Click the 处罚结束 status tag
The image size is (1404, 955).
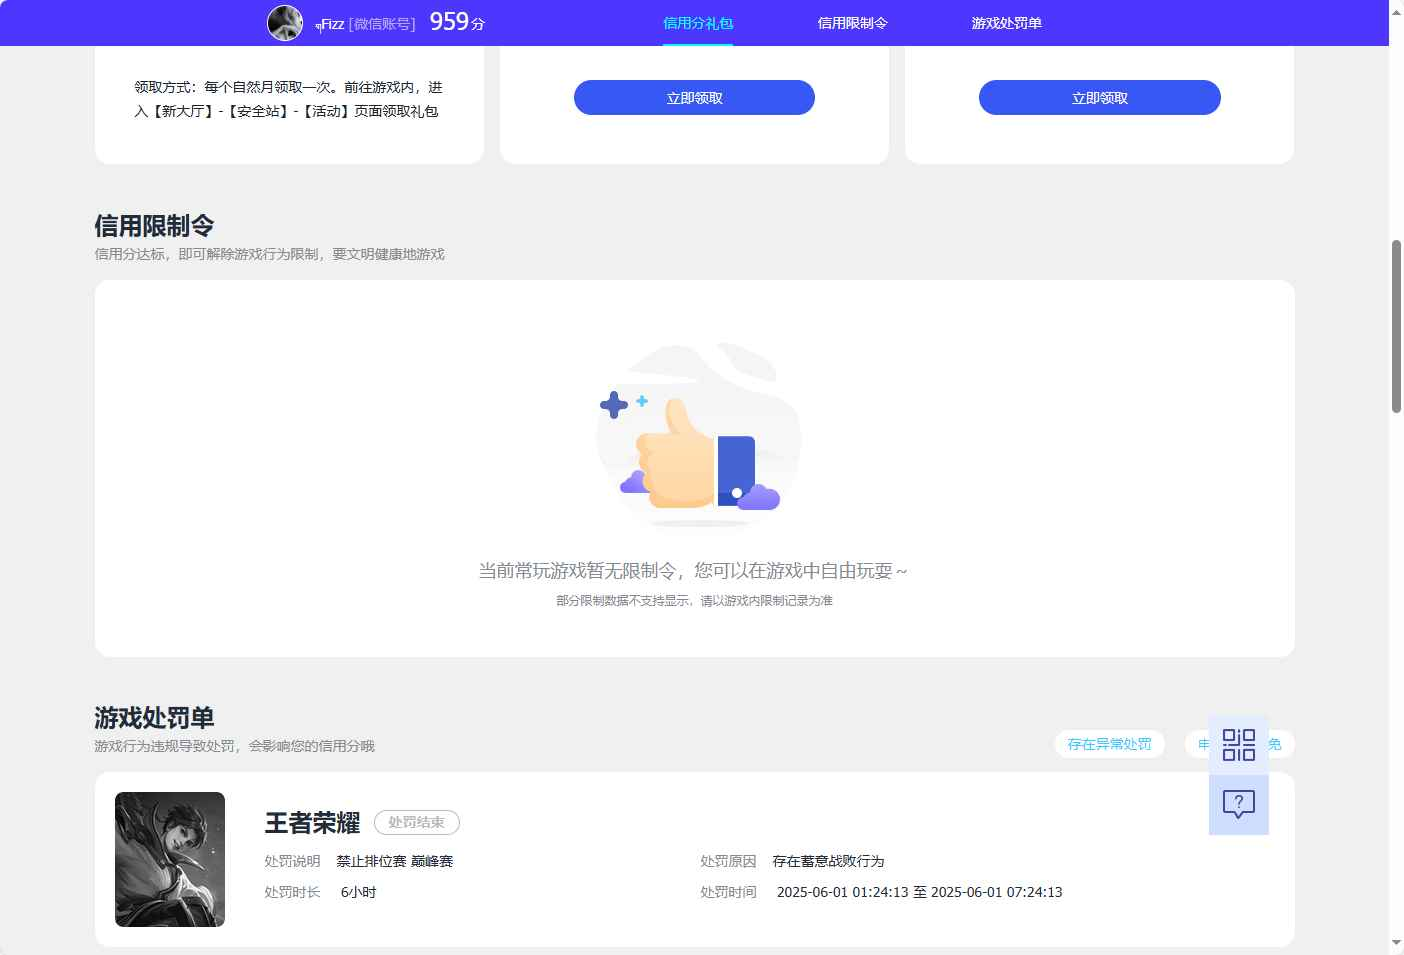point(417,822)
